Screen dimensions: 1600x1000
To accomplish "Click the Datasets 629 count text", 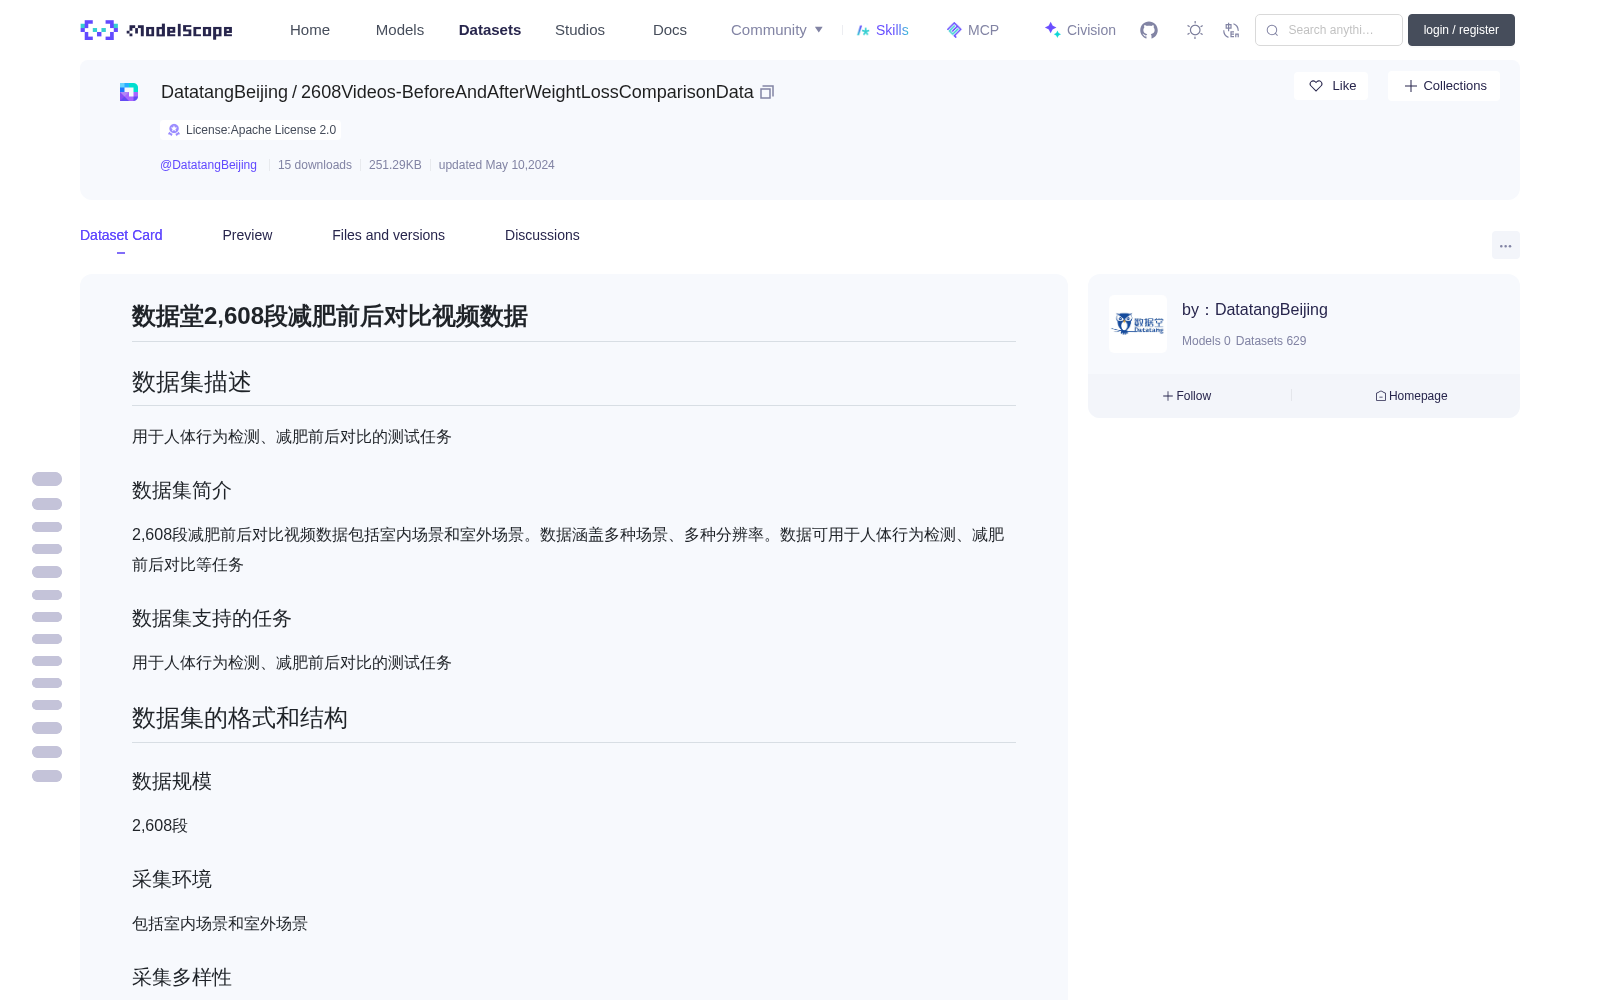I will [x=1271, y=341].
